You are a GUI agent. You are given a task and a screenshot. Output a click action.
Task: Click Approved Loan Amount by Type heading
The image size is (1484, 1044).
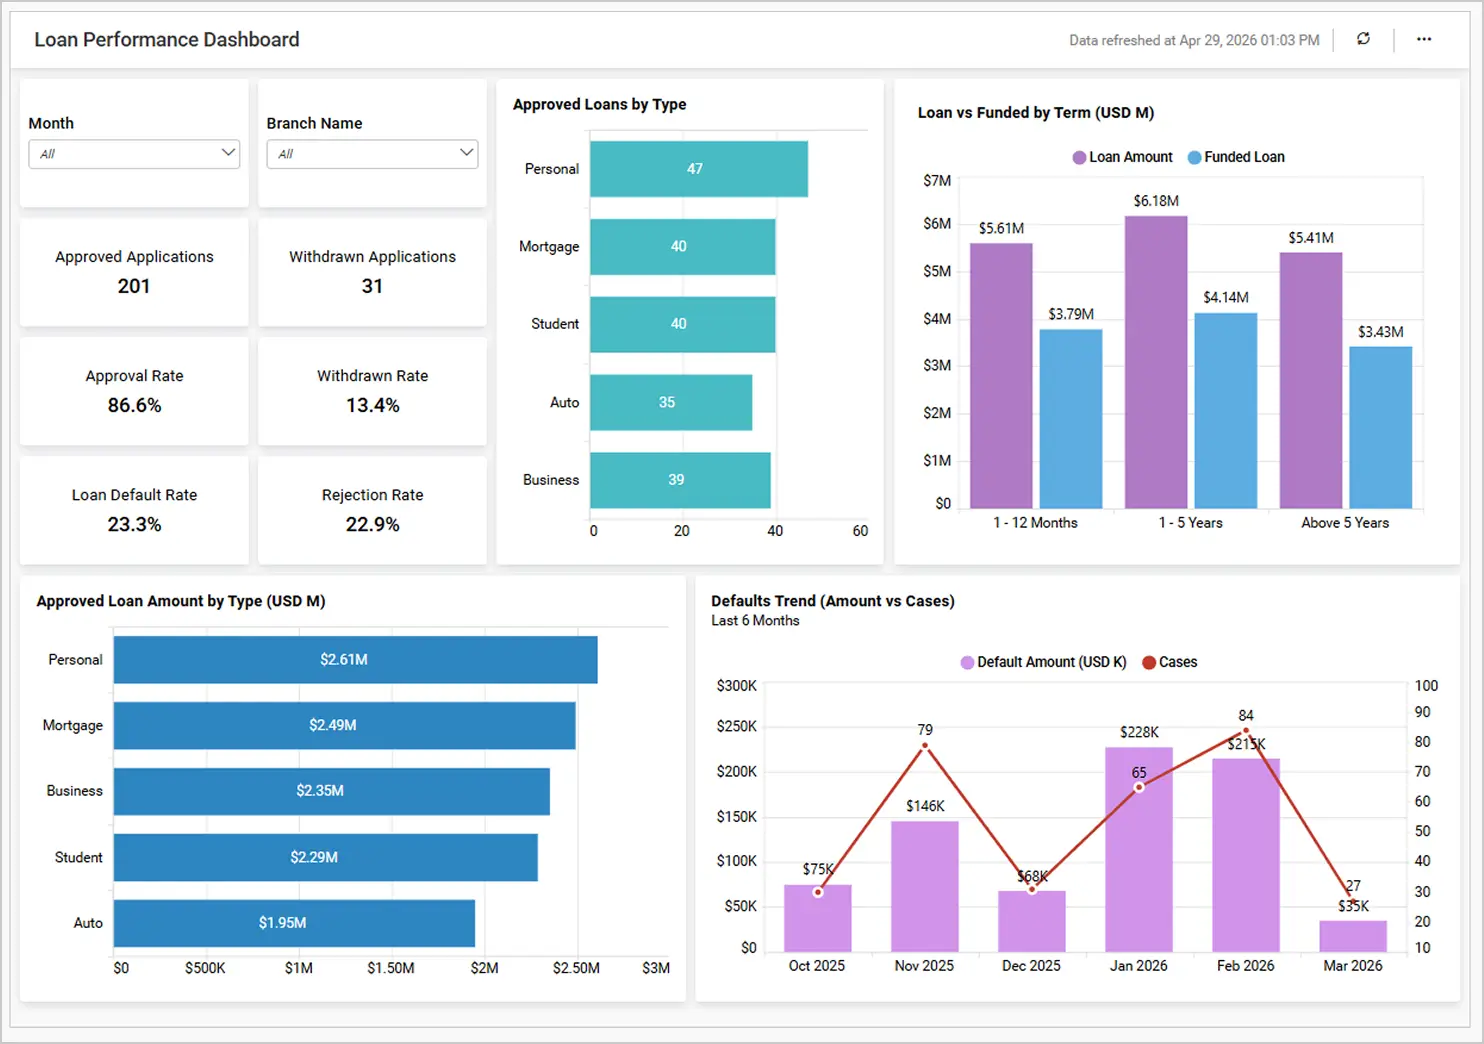pos(181,601)
